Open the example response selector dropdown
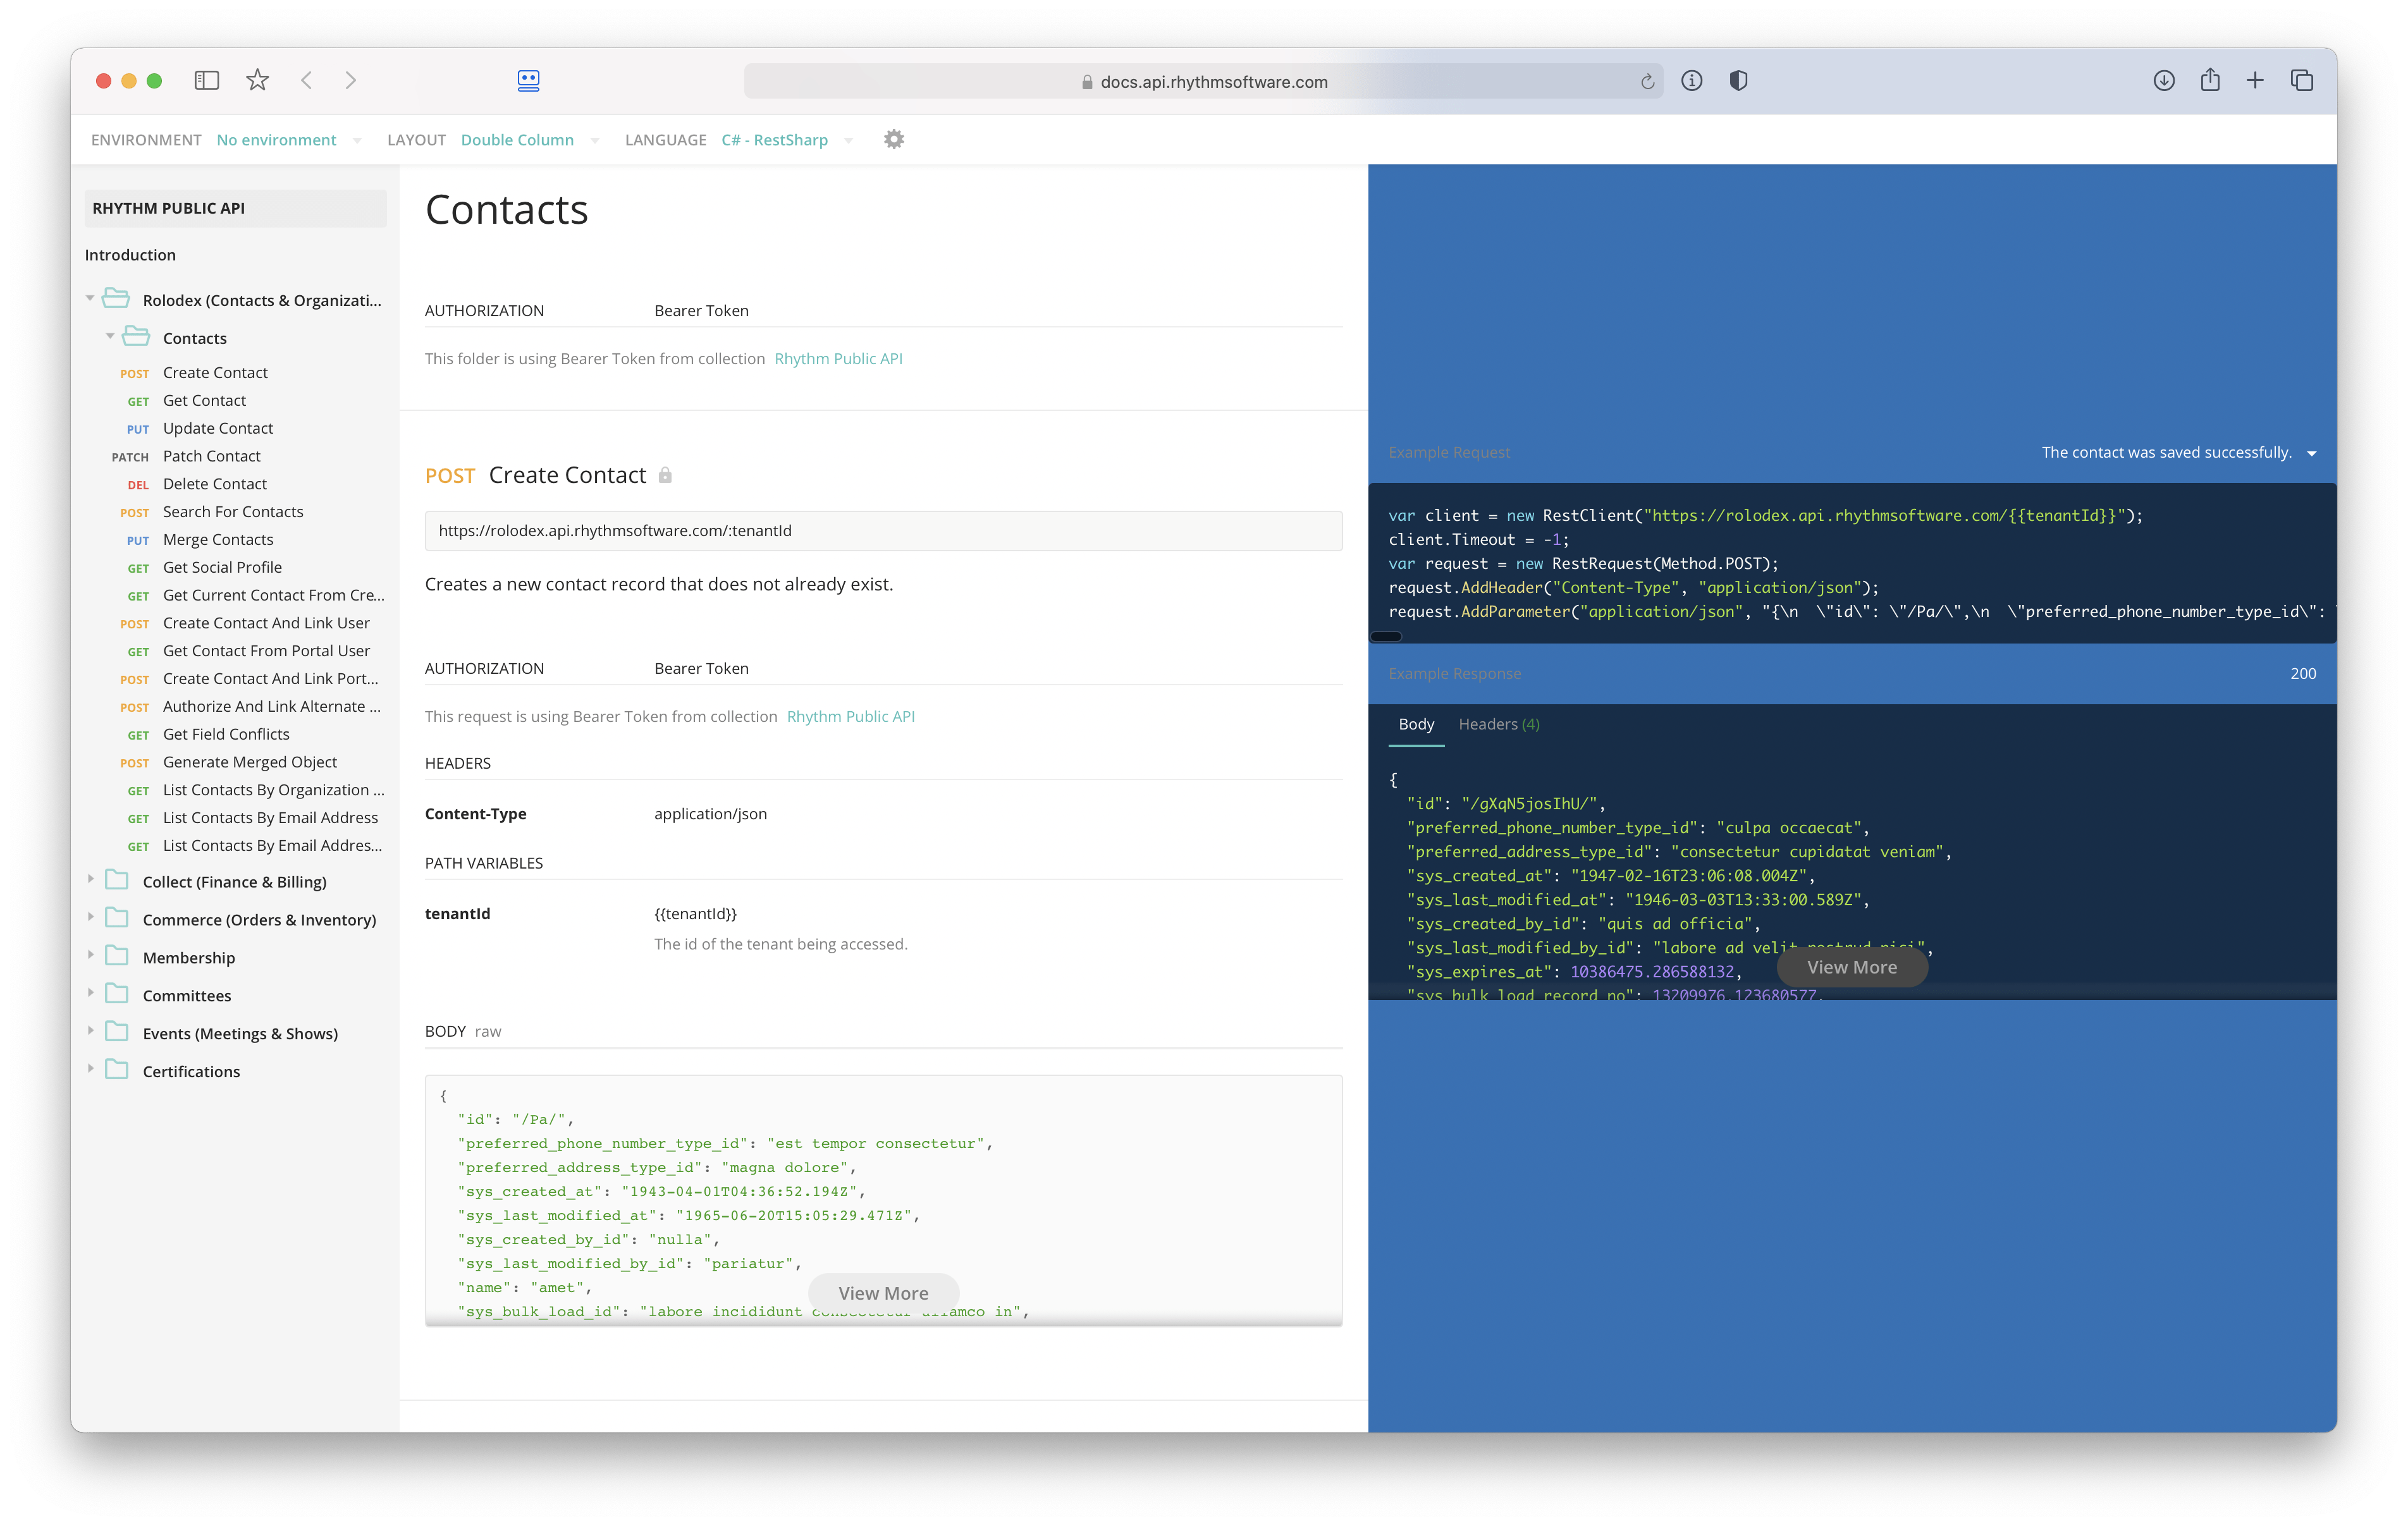This screenshot has width=2408, height=1526. (x=2178, y=453)
